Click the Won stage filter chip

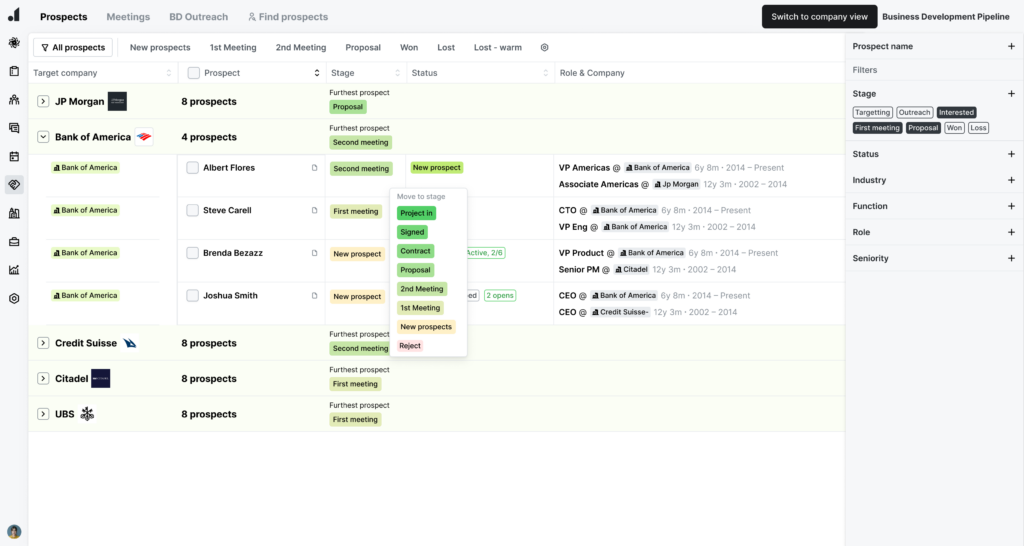pyautogui.click(x=954, y=128)
